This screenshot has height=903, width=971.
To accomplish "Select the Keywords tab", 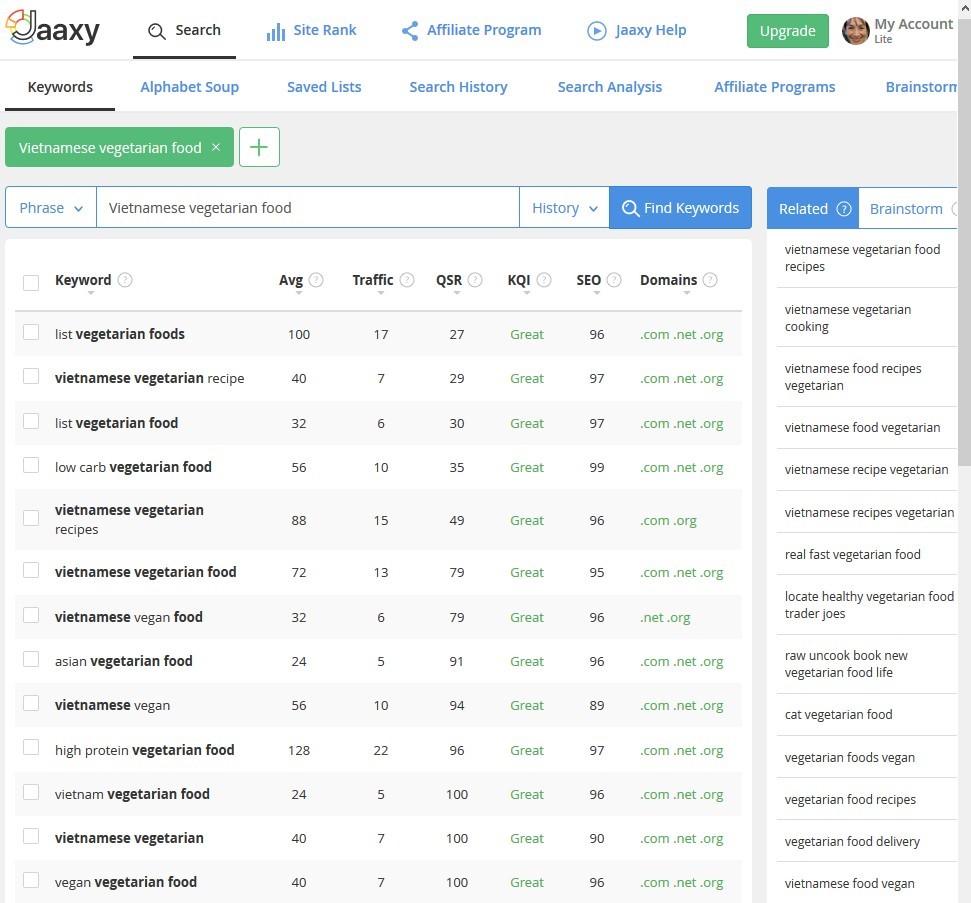I will (60, 87).
